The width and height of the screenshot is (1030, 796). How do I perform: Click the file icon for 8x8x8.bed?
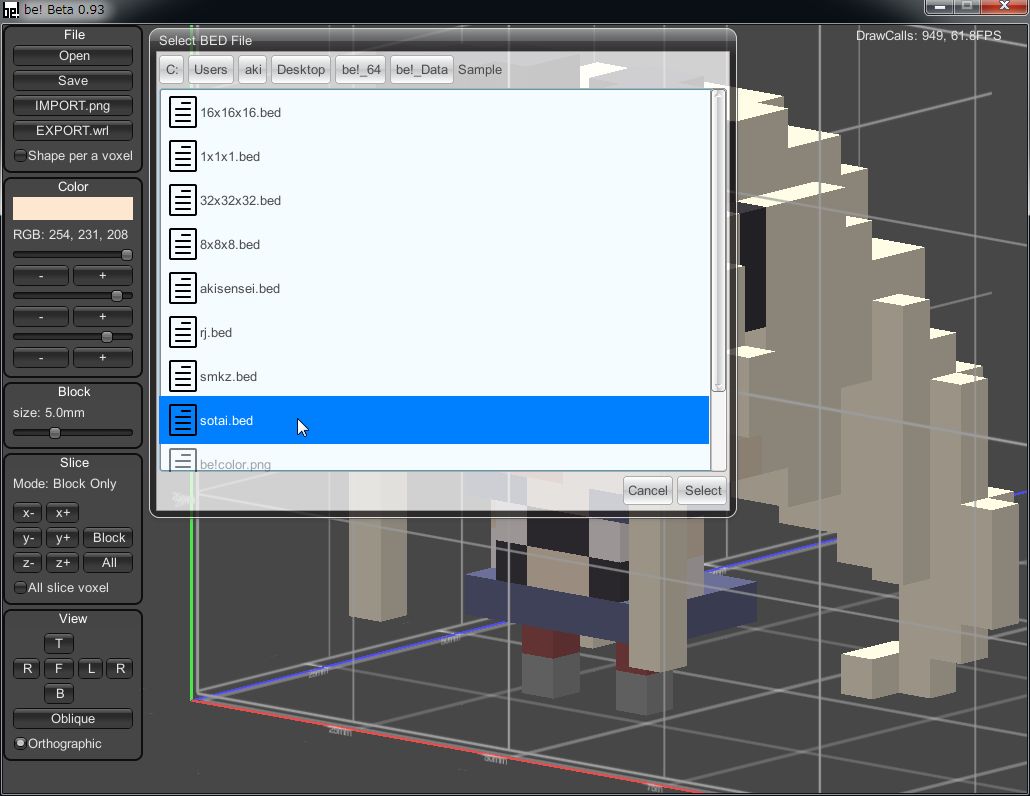click(x=182, y=244)
